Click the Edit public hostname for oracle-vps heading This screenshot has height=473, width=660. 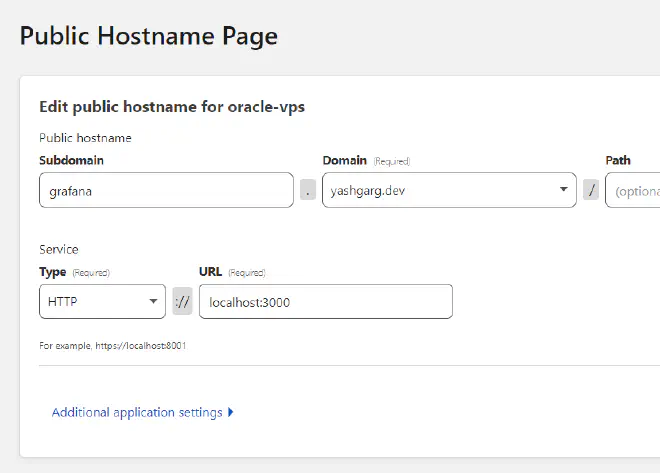171,107
